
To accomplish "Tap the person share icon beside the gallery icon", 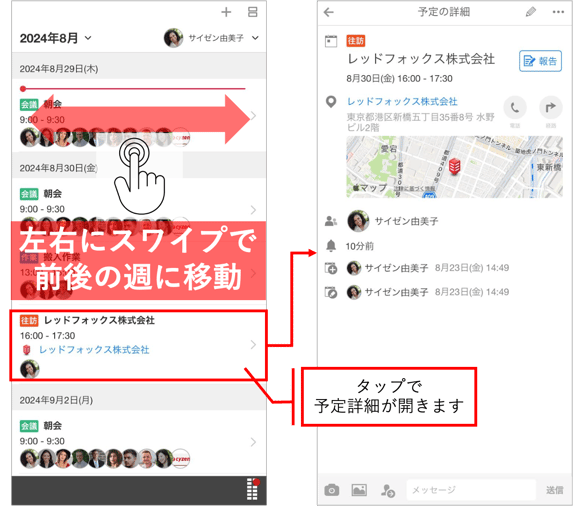I will pos(387,490).
